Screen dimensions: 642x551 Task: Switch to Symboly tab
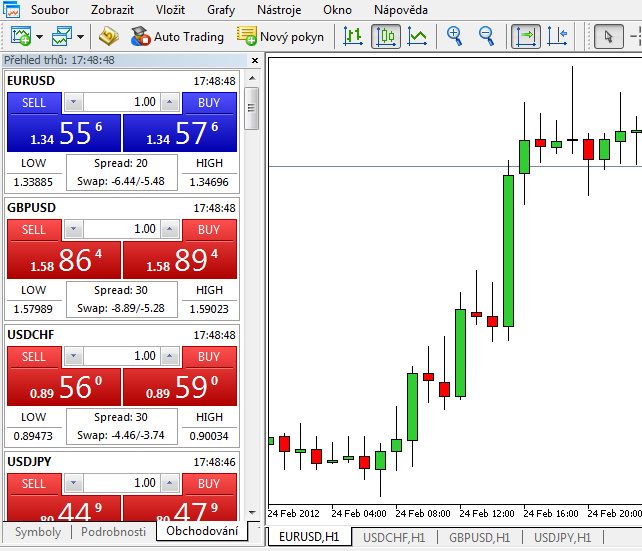[38, 532]
